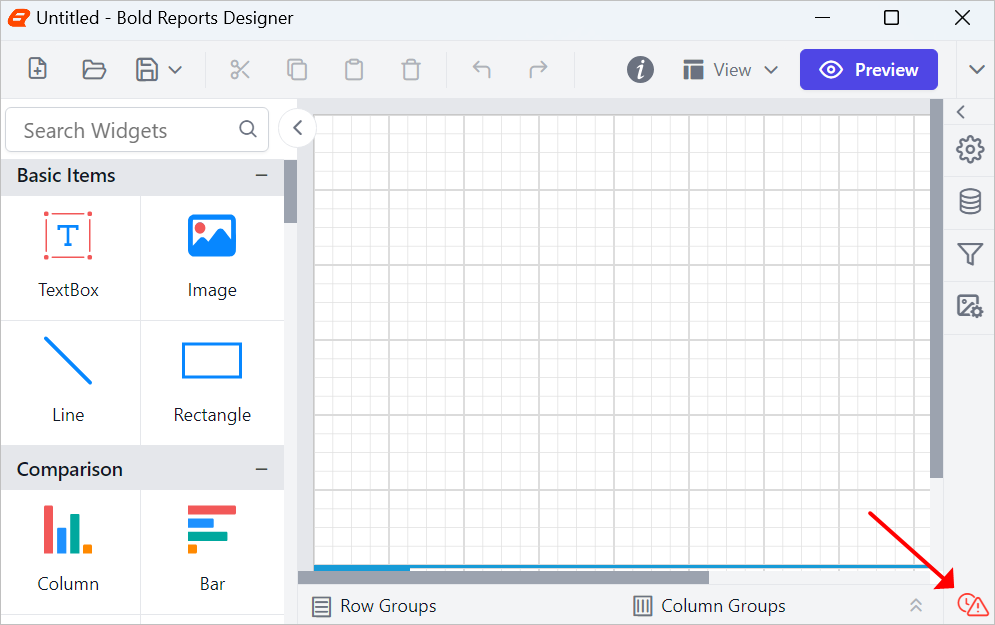Click the search magnifier icon
Screen dimensions: 995x625
(248, 129)
